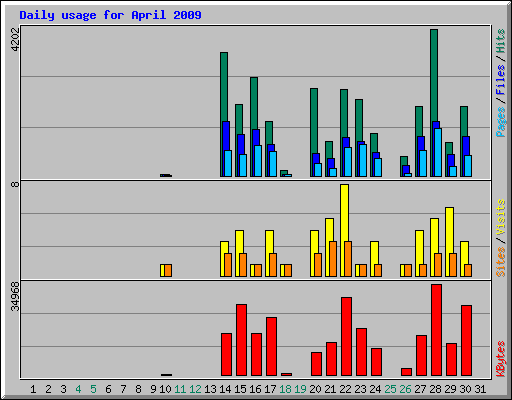Select the red KBytes bar for day 15
The width and height of the screenshot is (512, 400).
(242, 340)
